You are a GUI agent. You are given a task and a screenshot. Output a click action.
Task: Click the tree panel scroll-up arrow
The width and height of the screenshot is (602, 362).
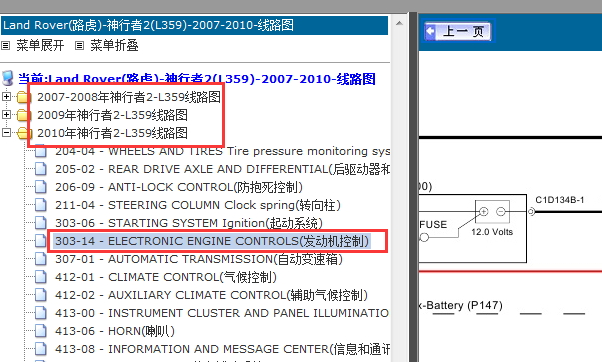coord(399,23)
